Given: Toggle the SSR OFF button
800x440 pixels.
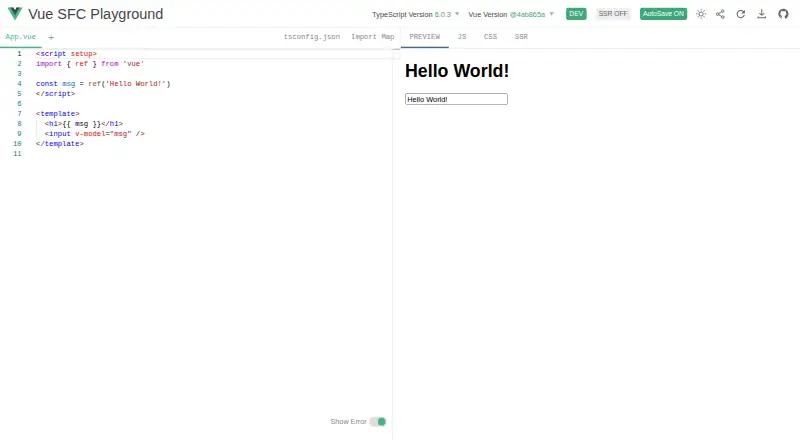Looking at the screenshot, I should tap(613, 14).
